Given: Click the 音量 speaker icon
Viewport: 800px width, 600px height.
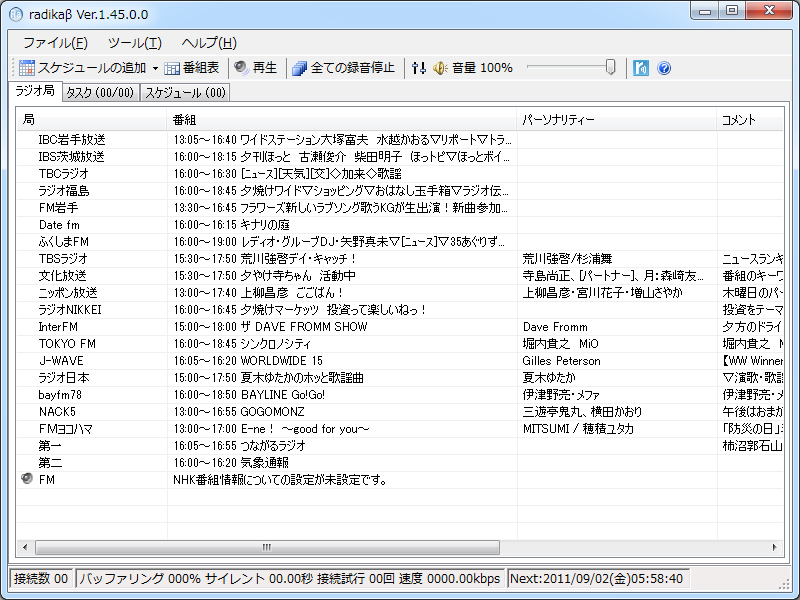Looking at the screenshot, I should [x=440, y=68].
